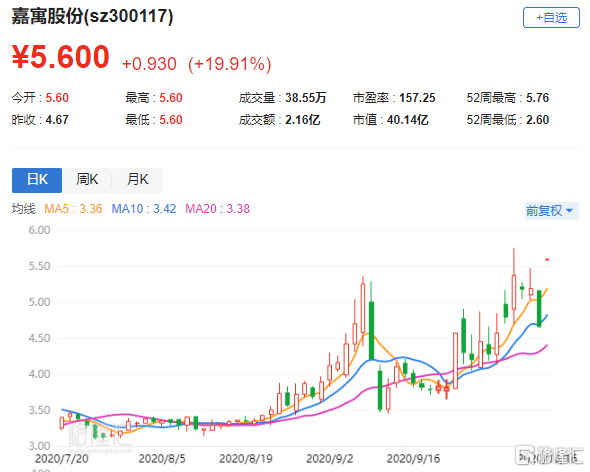Click the 市盈率 P/E value 157.25
Screen dimensions: 590x472
(417, 98)
